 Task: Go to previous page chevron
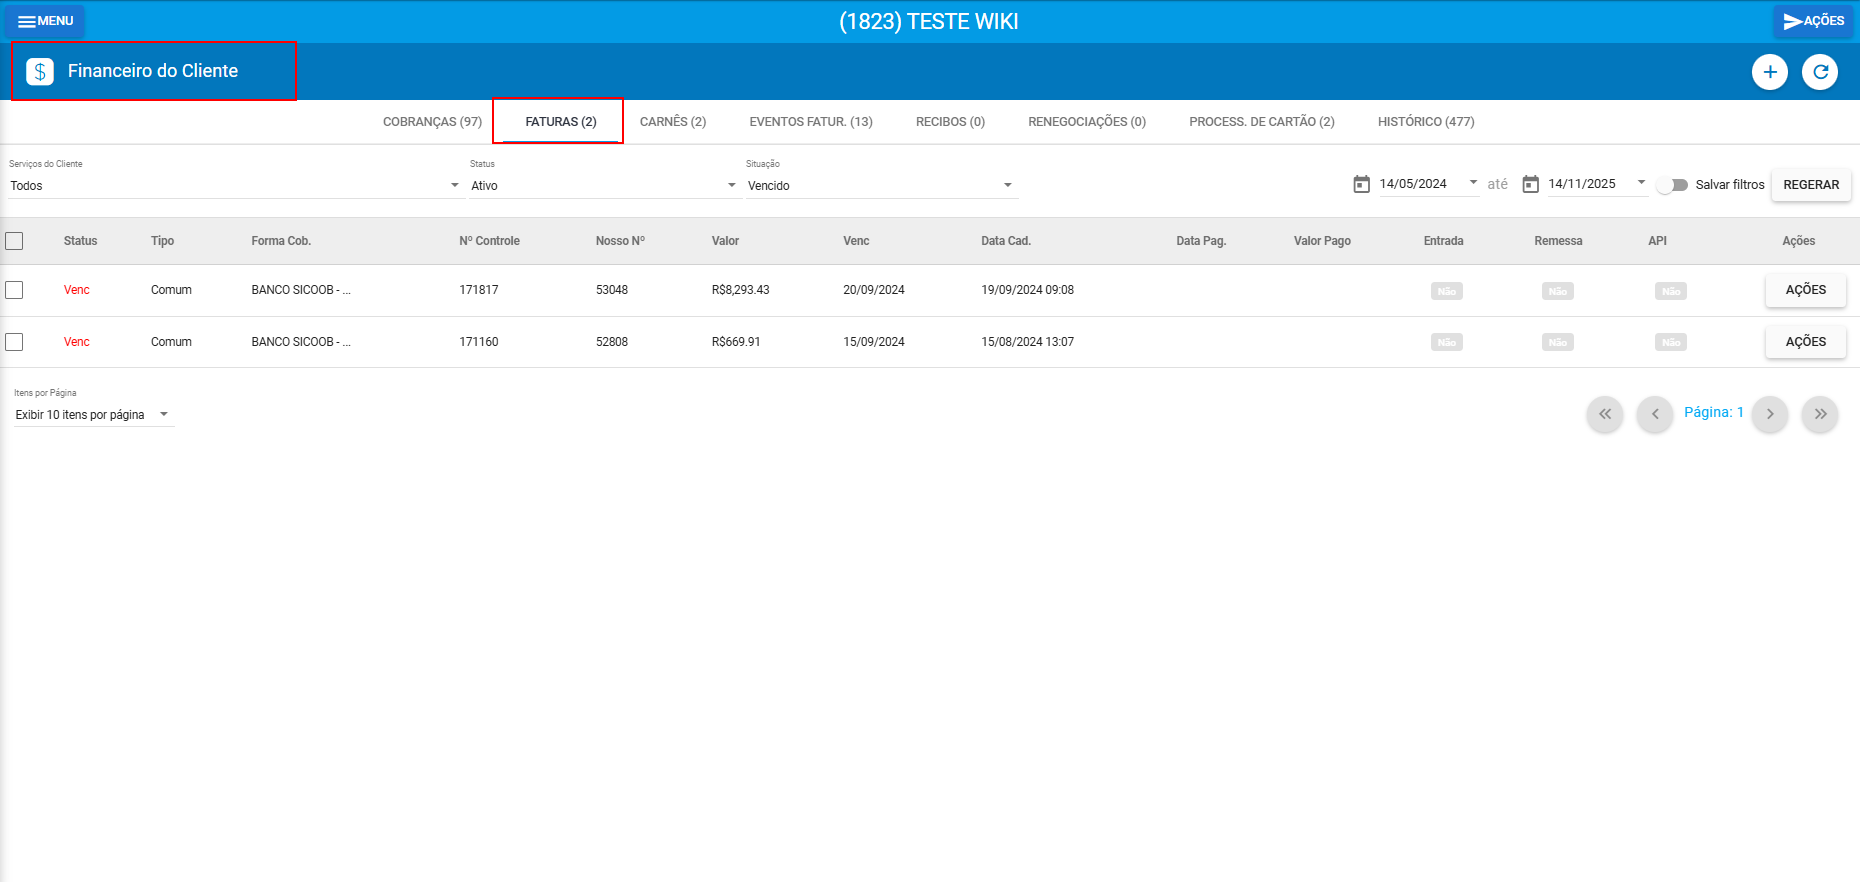pyautogui.click(x=1655, y=414)
